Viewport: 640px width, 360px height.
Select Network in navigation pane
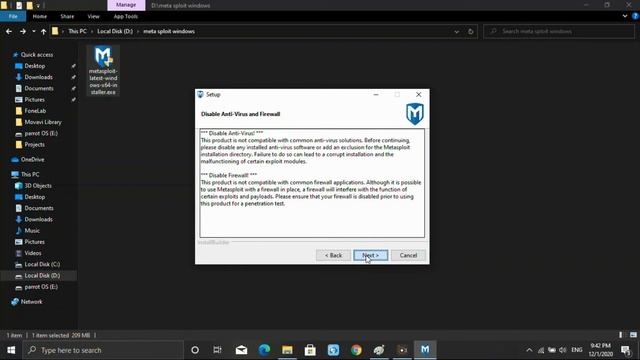[x=31, y=302]
